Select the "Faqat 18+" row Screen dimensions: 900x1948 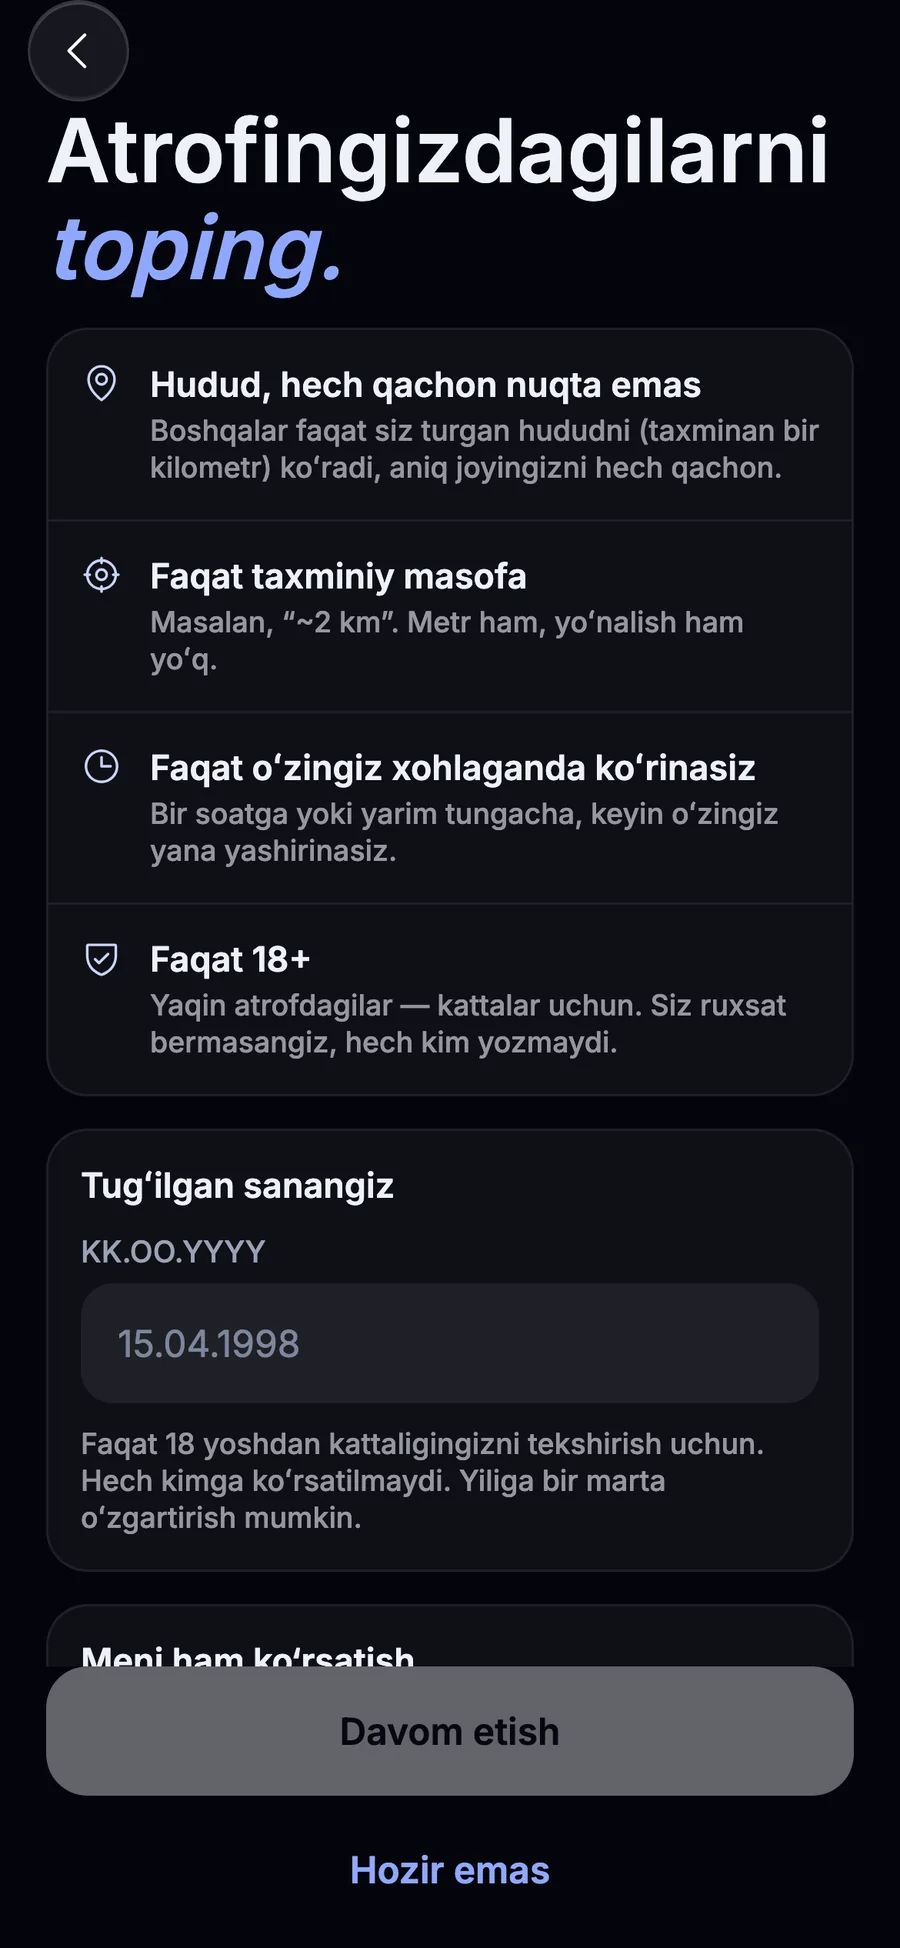click(450, 999)
